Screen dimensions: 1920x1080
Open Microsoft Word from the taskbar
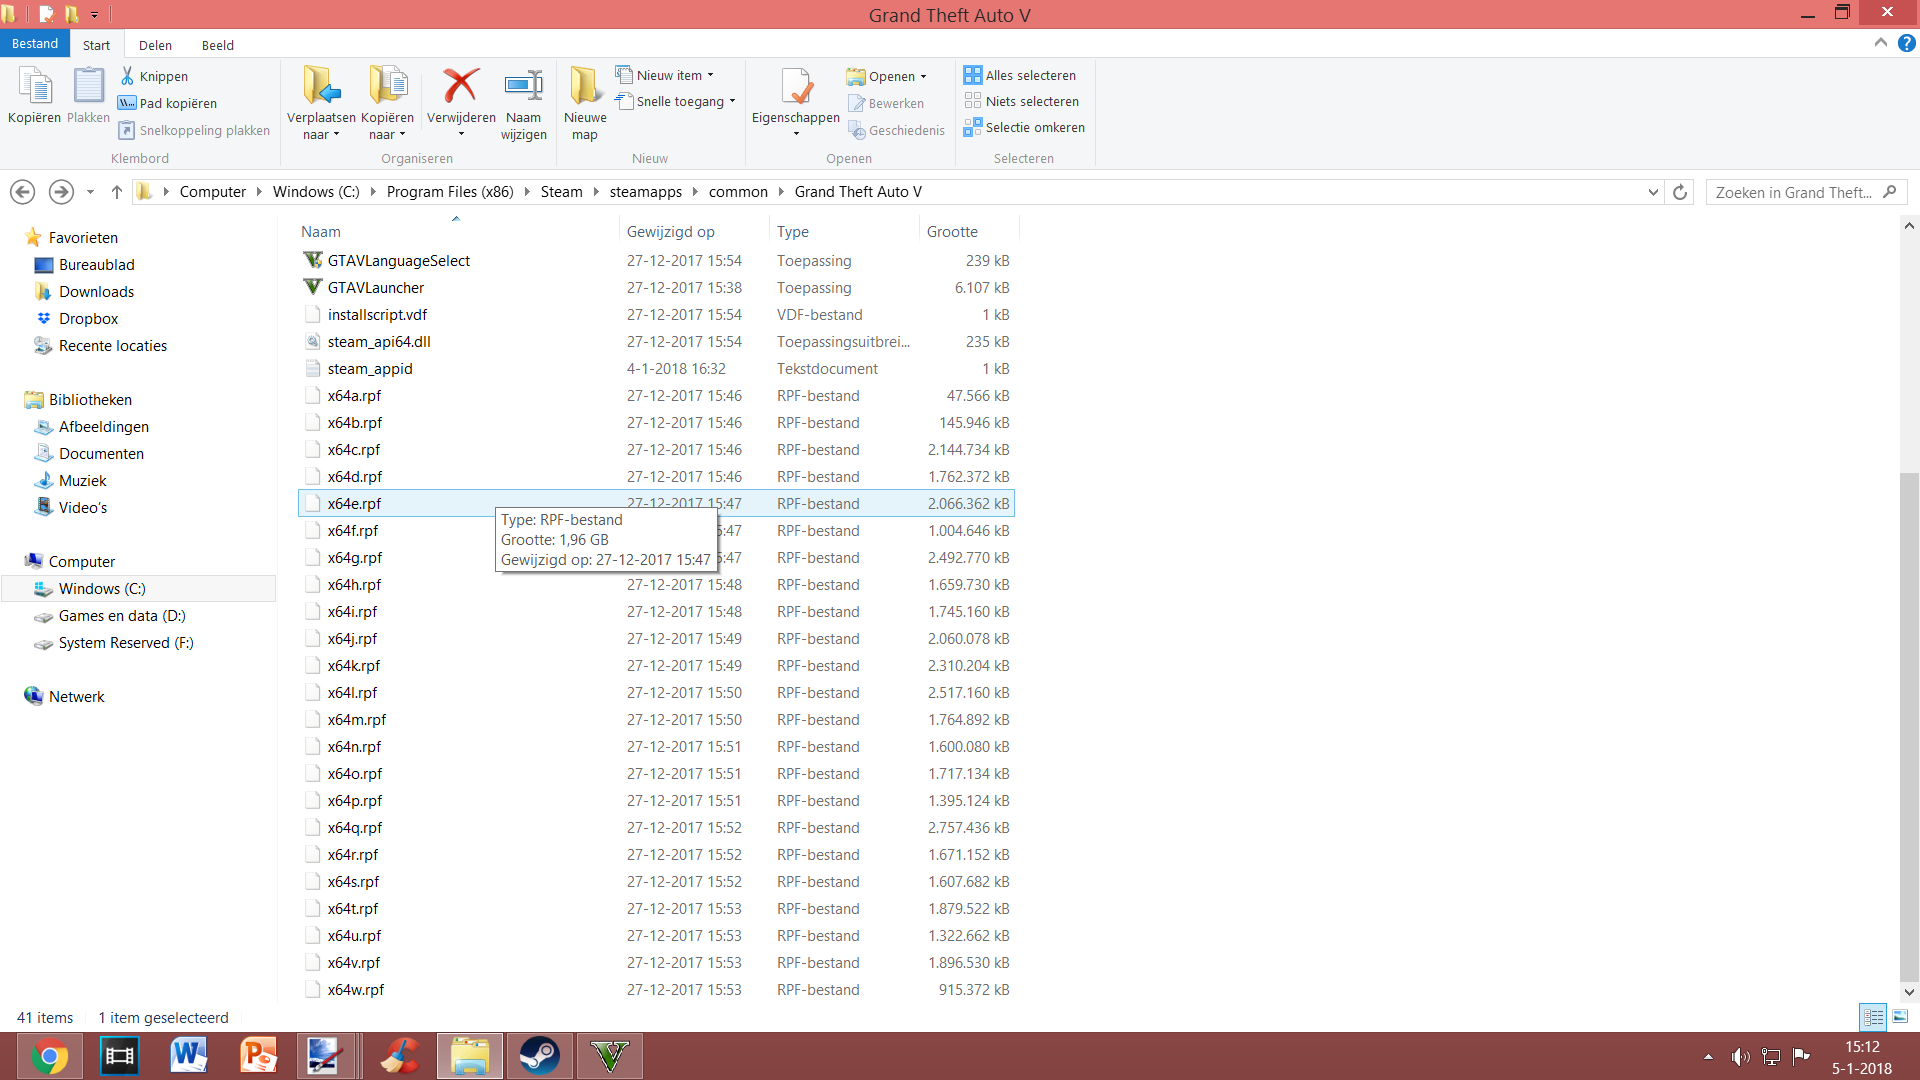(x=189, y=1056)
